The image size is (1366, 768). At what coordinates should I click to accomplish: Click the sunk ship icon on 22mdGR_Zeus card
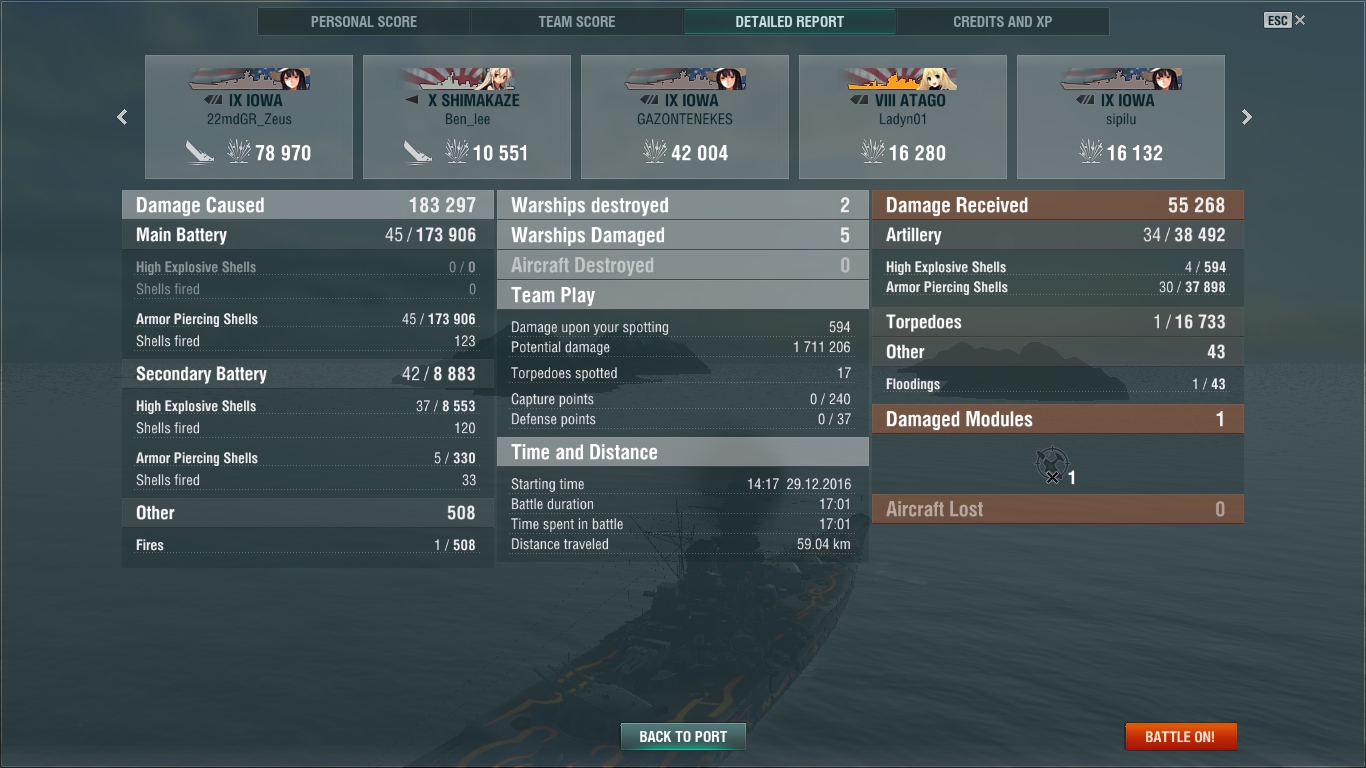(200, 152)
